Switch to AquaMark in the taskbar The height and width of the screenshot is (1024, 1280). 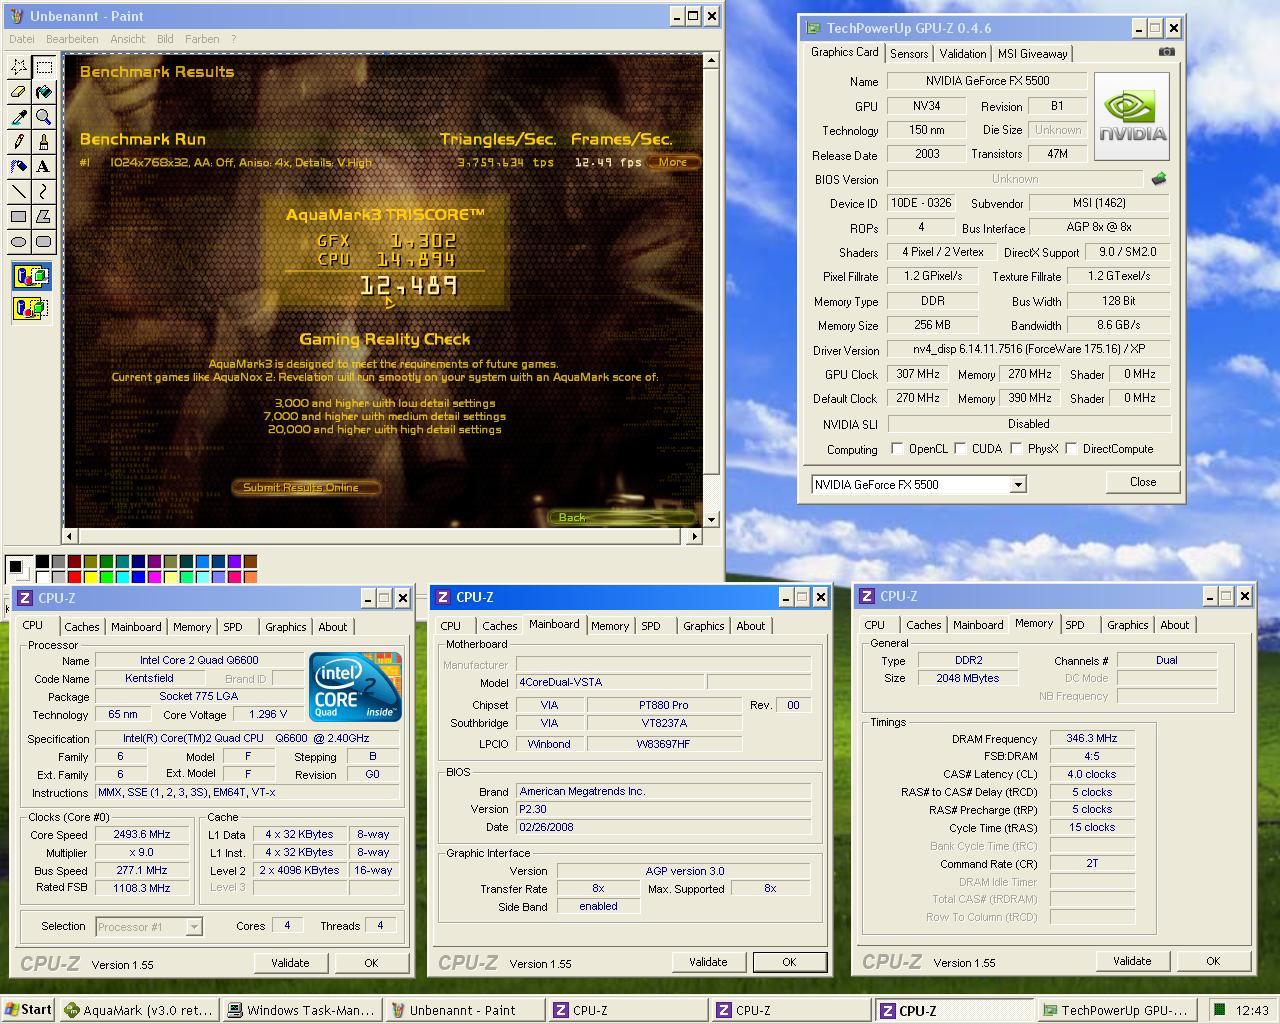point(138,1010)
